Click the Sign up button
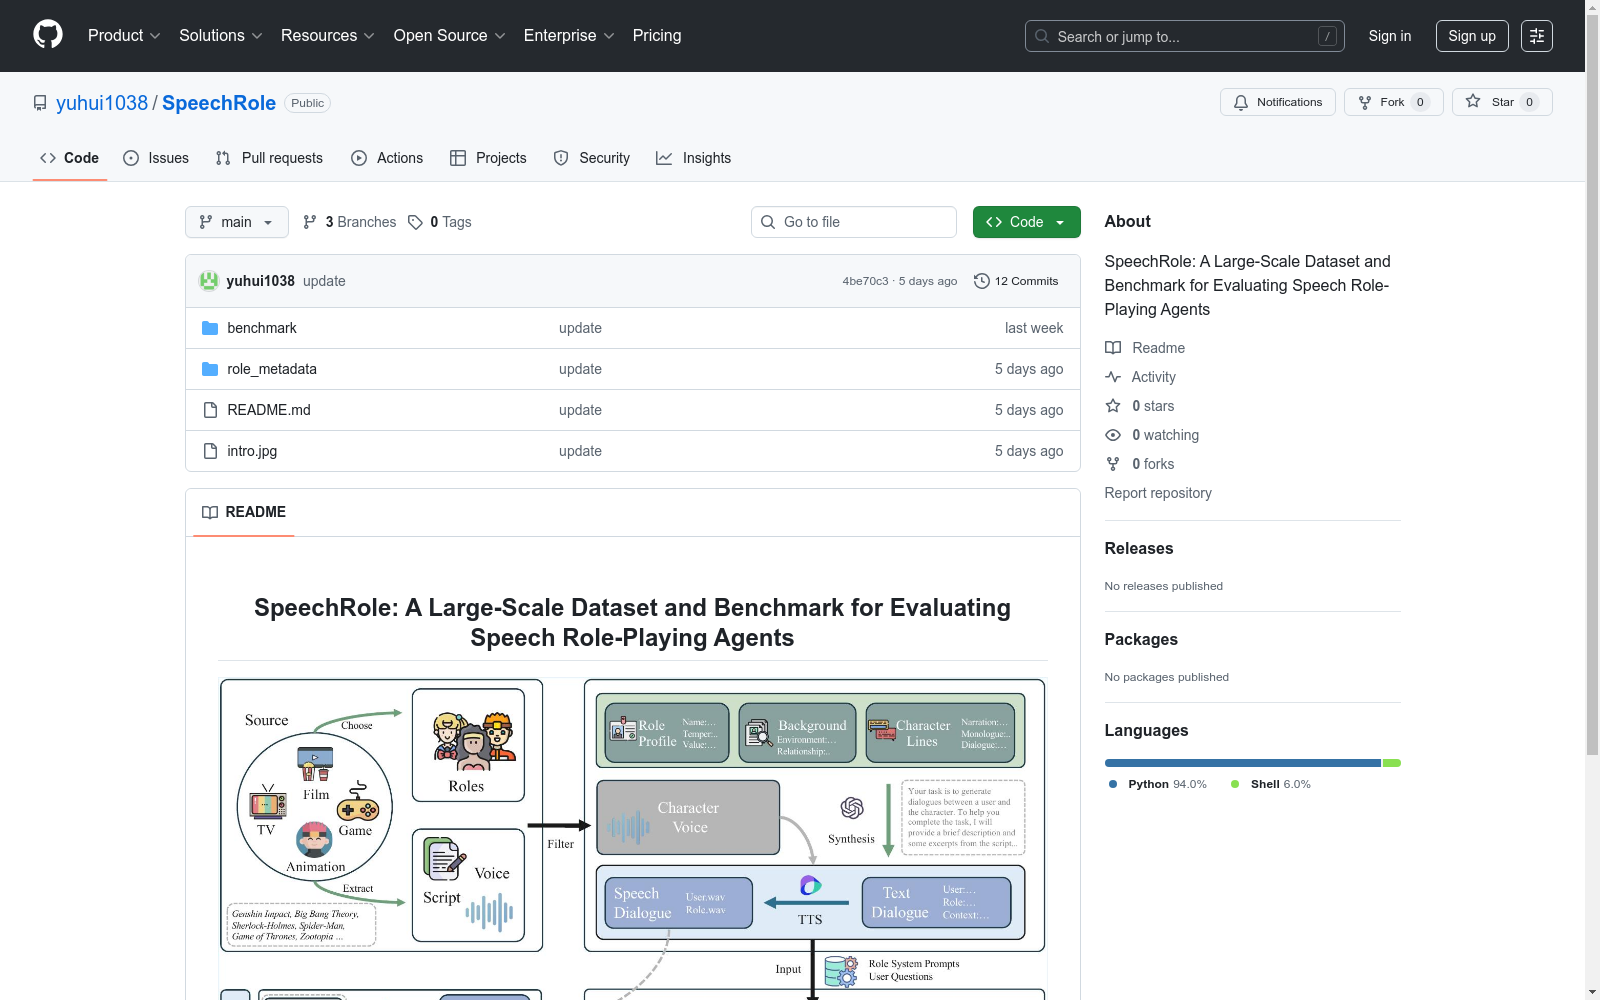Viewport: 1600px width, 1000px height. [x=1472, y=36]
